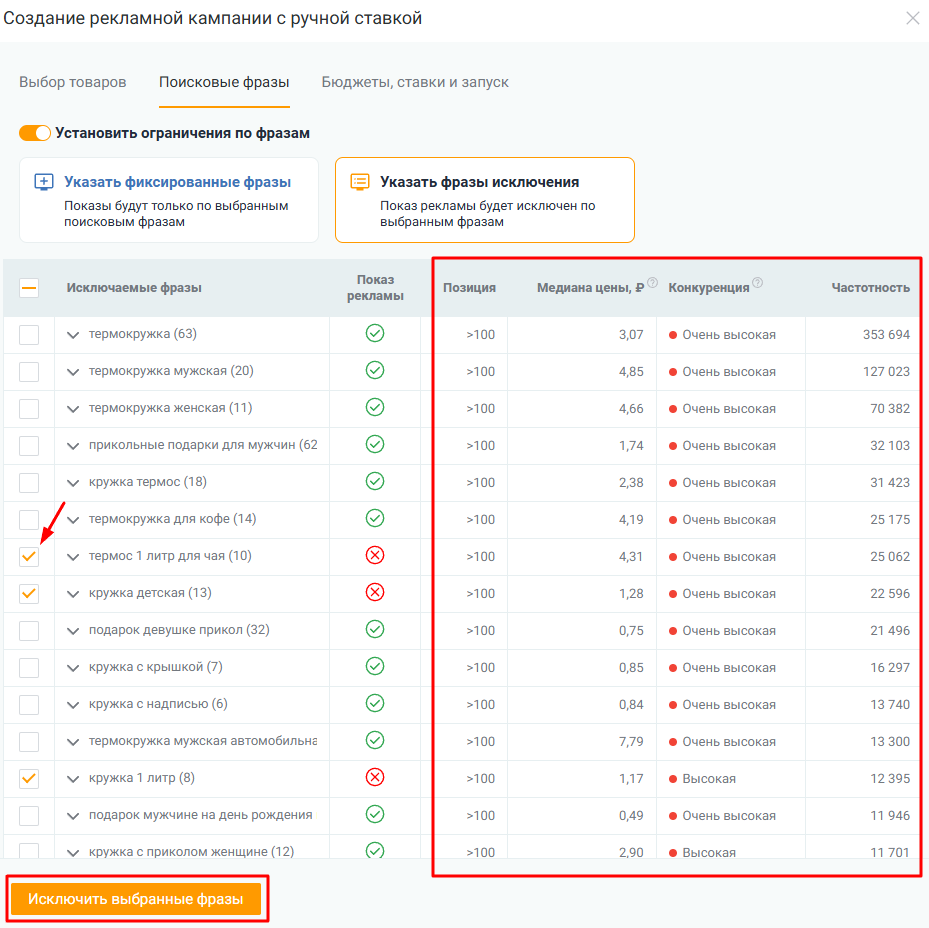Expand the термокружка (63) phrase group
The height and width of the screenshot is (928, 929).
click(72, 334)
